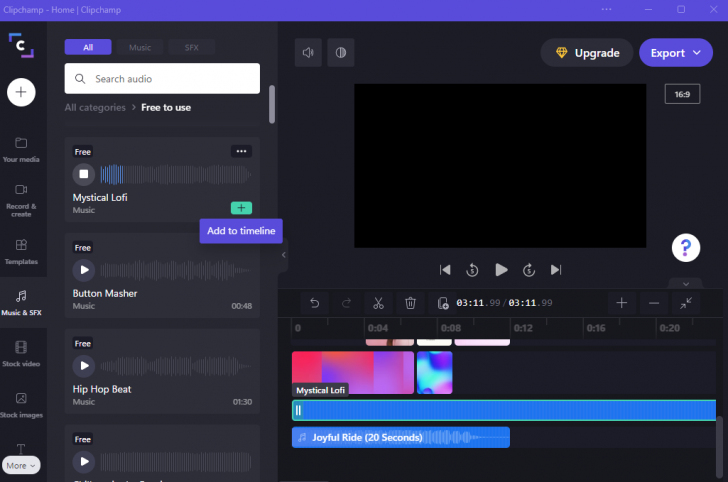
Task: Stop Mystical Lofi preview playback
Action: (x=84, y=174)
